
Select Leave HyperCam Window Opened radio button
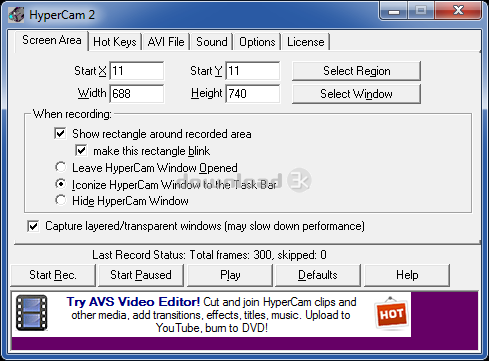[x=61, y=167]
